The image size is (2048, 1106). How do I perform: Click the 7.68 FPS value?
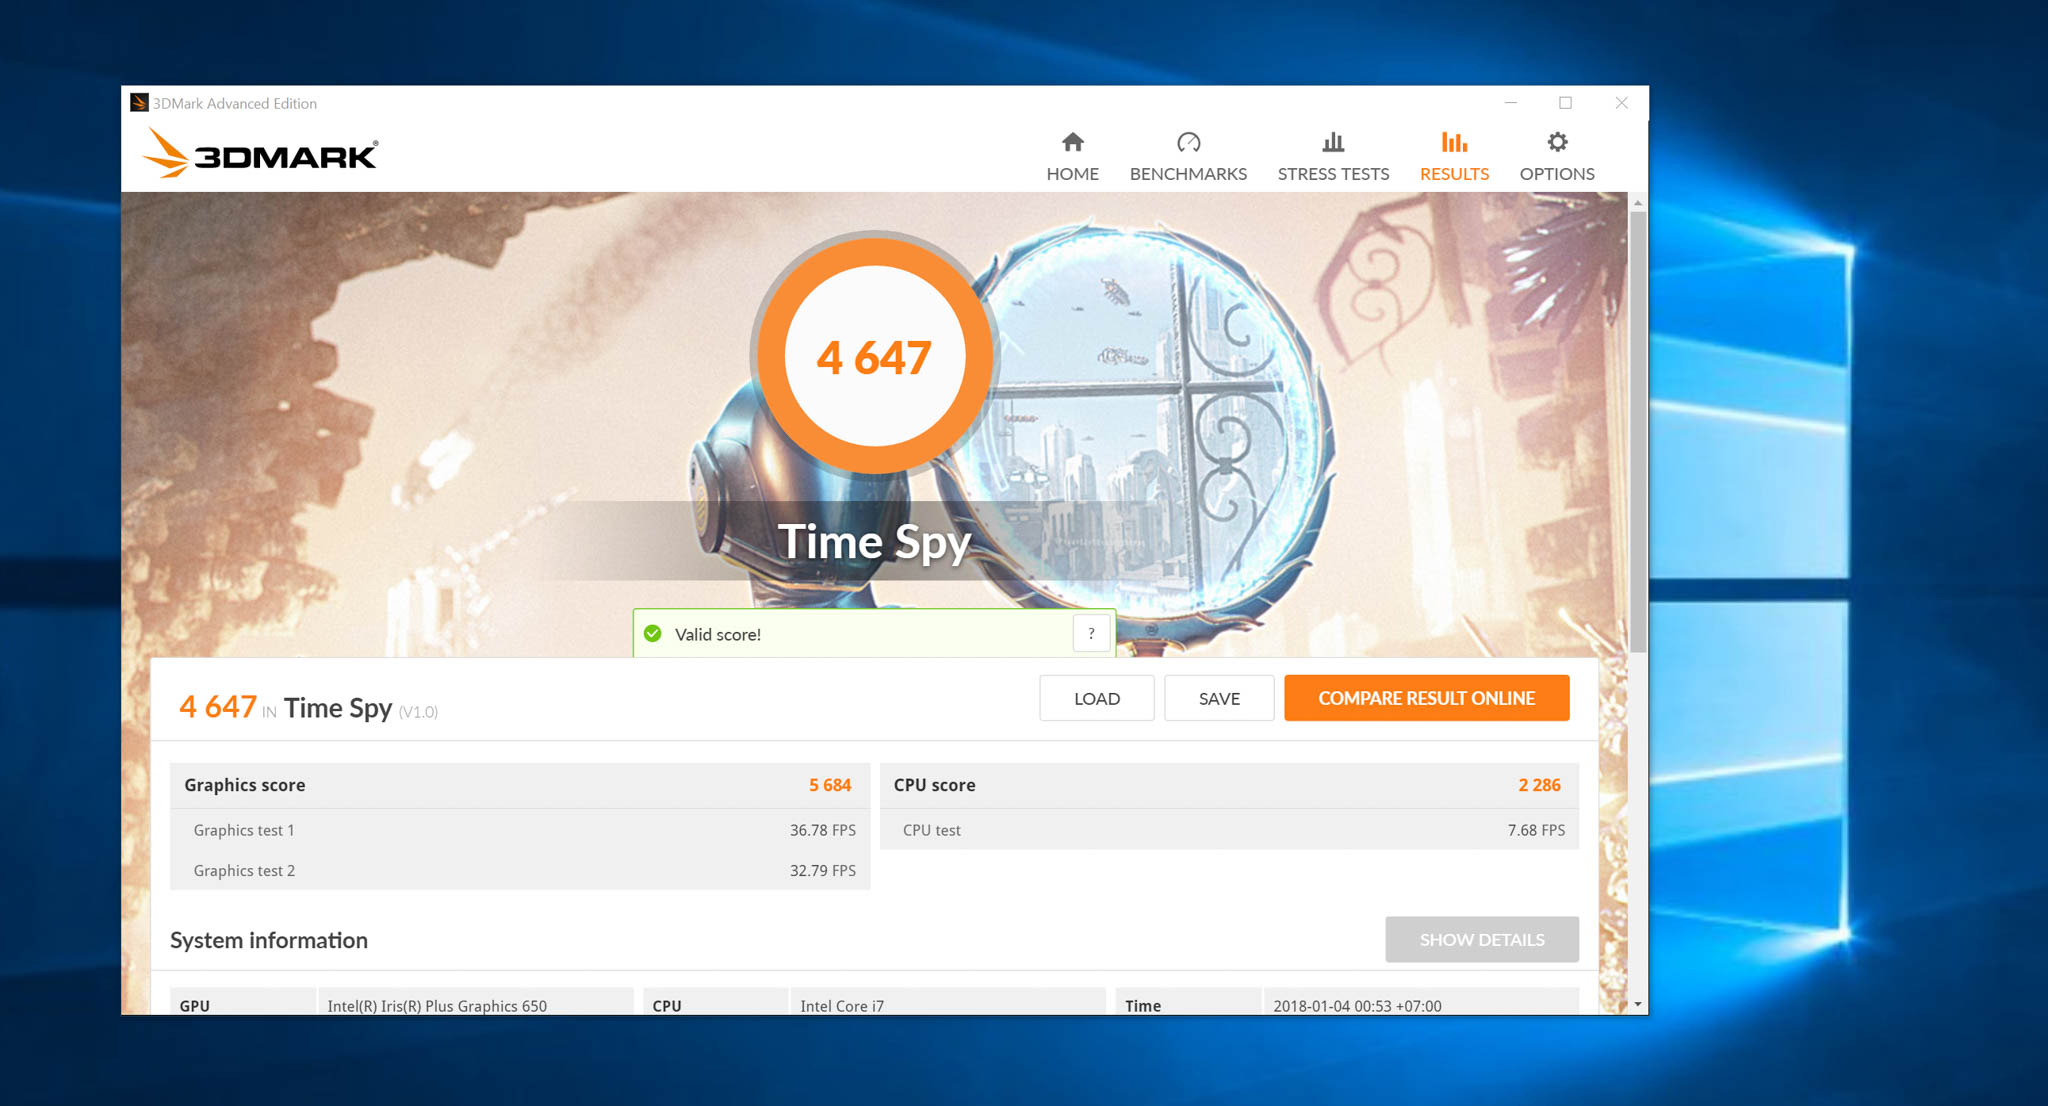click(1536, 830)
